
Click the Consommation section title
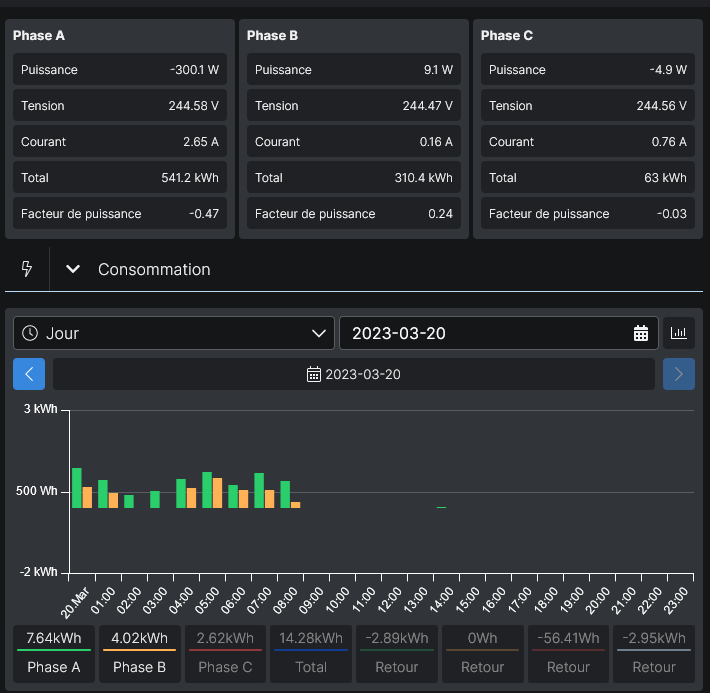(154, 270)
